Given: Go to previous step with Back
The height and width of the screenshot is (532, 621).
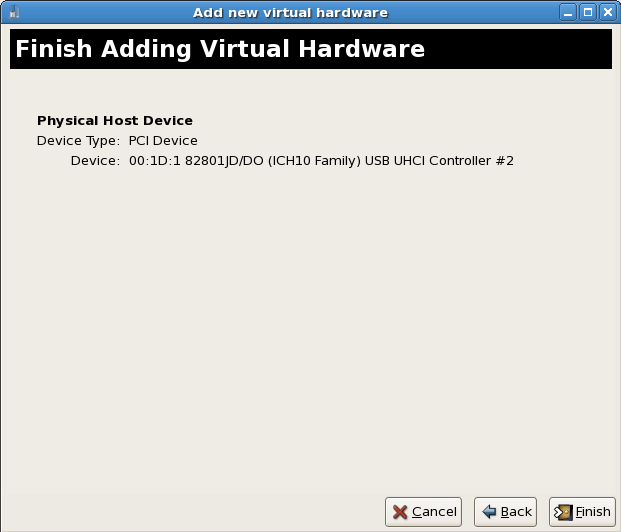Looking at the screenshot, I should tap(505, 512).
